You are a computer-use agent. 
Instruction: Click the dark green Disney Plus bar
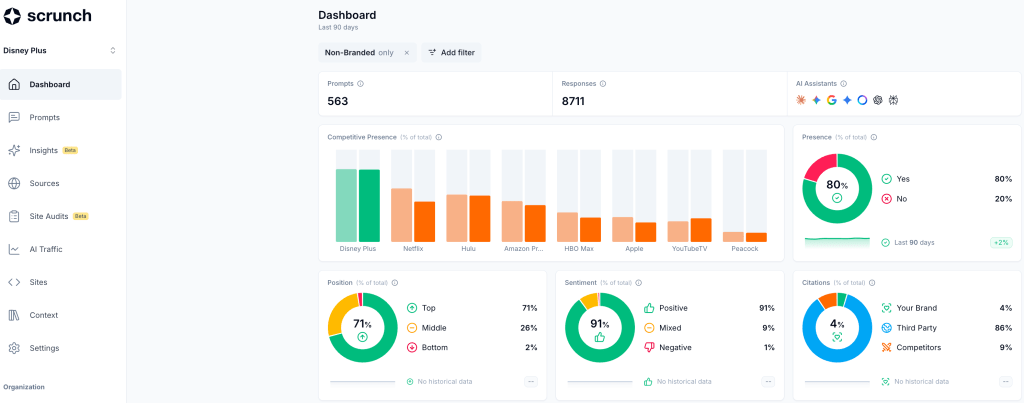[x=370, y=206]
